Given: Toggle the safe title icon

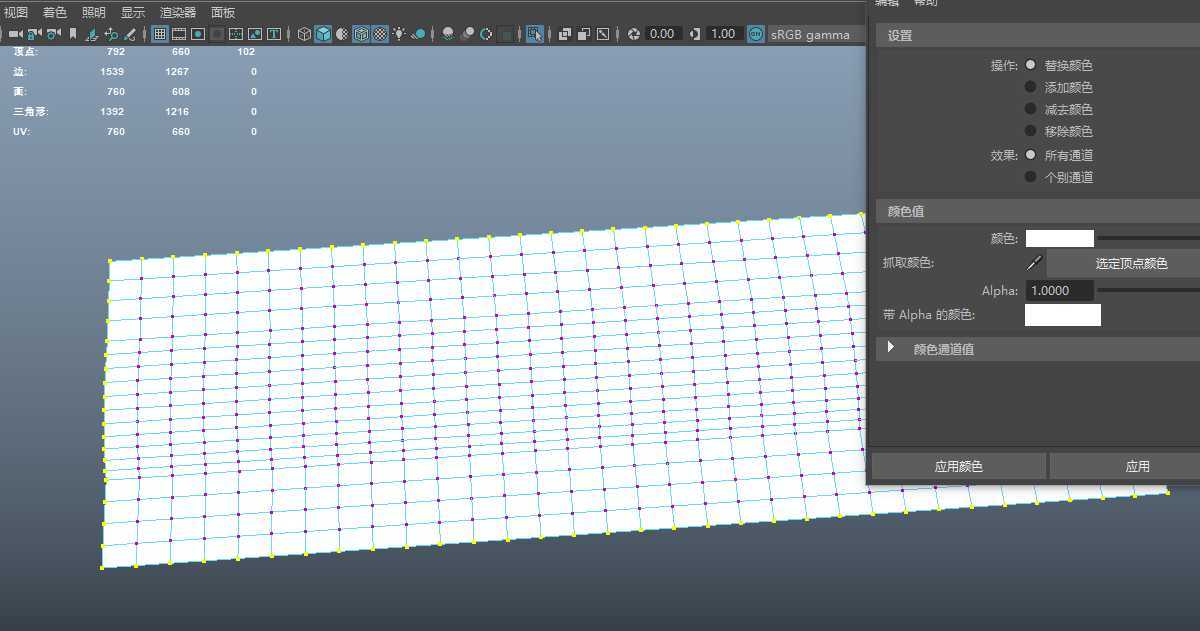Looking at the screenshot, I should coord(274,34).
